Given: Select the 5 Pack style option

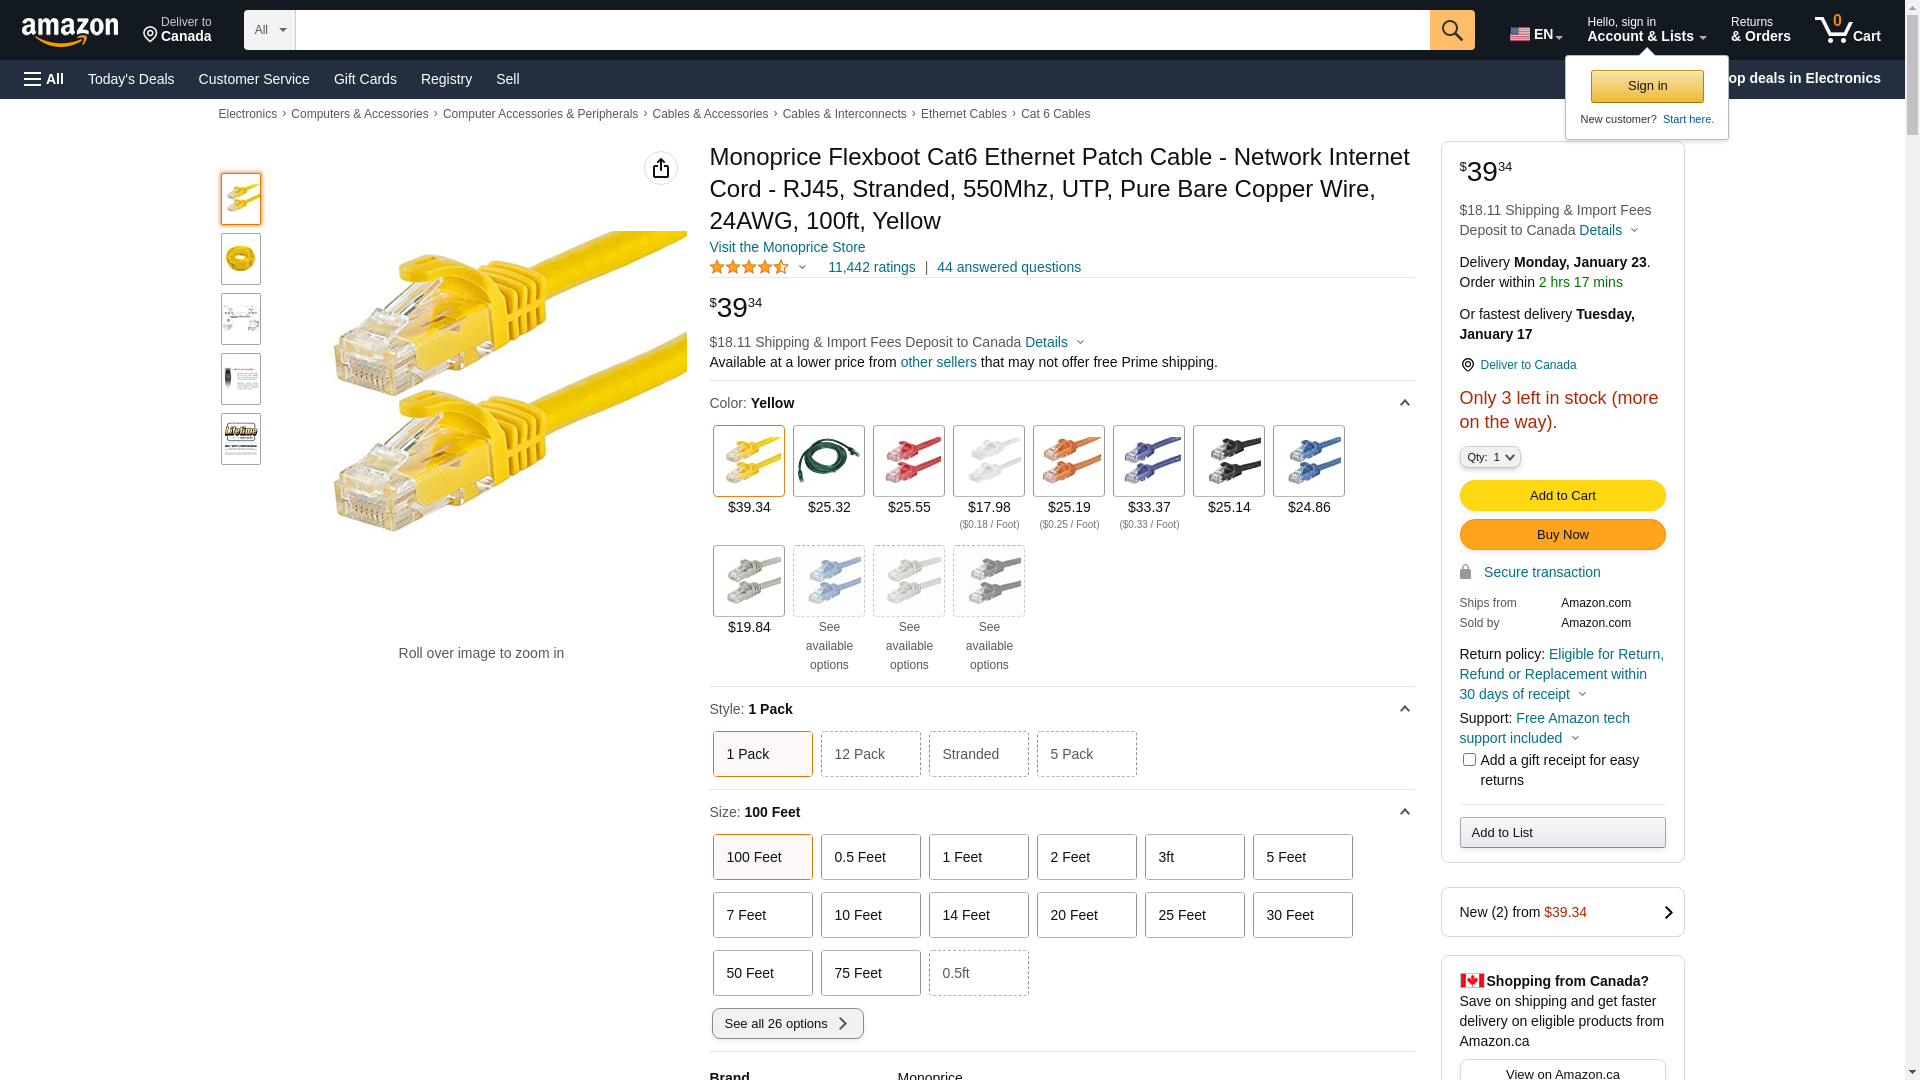Looking at the screenshot, I should click(1086, 754).
